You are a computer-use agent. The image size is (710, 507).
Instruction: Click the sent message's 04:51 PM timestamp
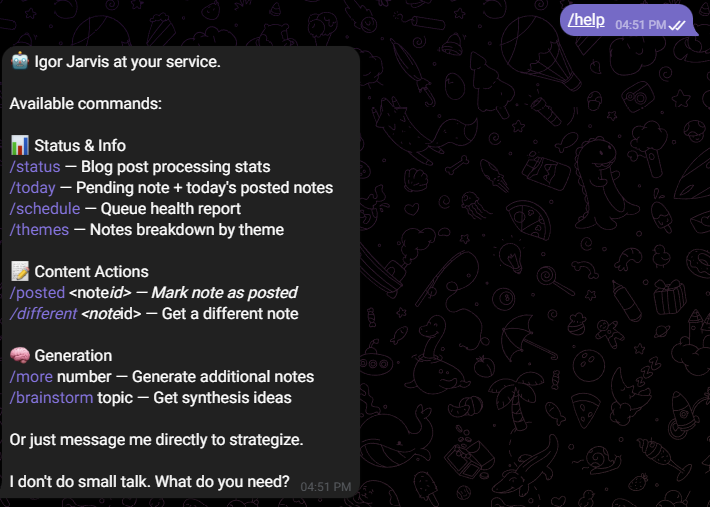point(641,23)
